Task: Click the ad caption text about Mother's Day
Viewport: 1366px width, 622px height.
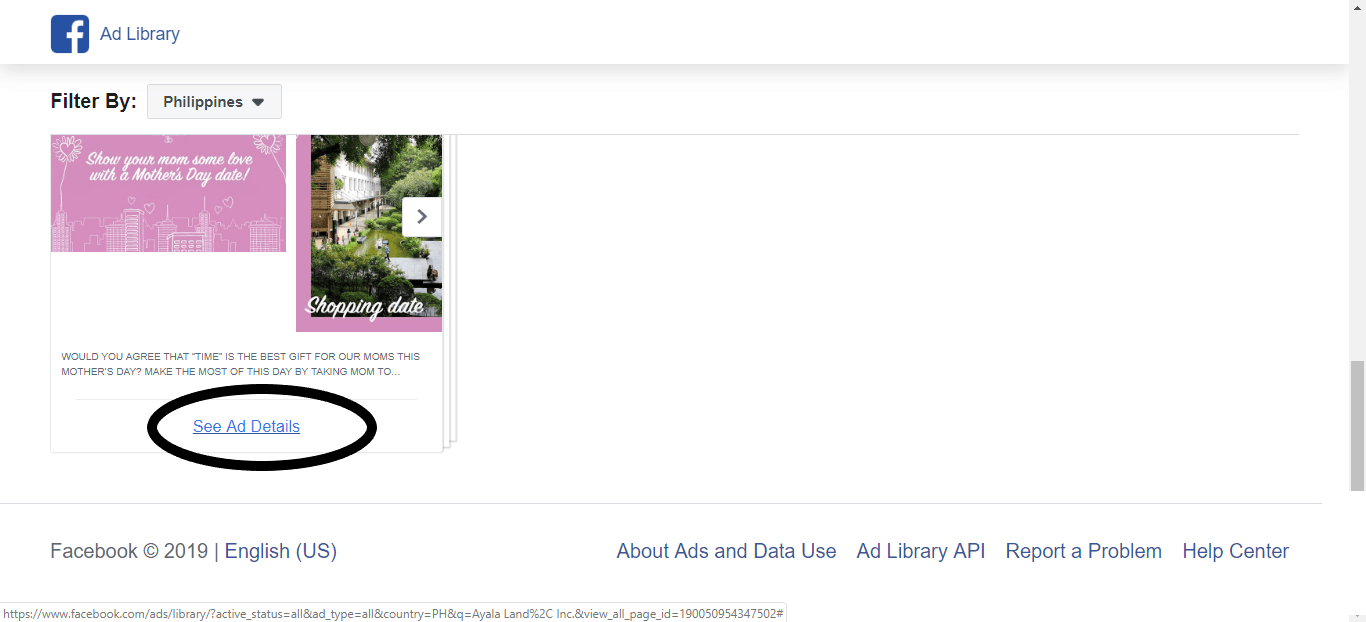Action: pyautogui.click(x=241, y=364)
